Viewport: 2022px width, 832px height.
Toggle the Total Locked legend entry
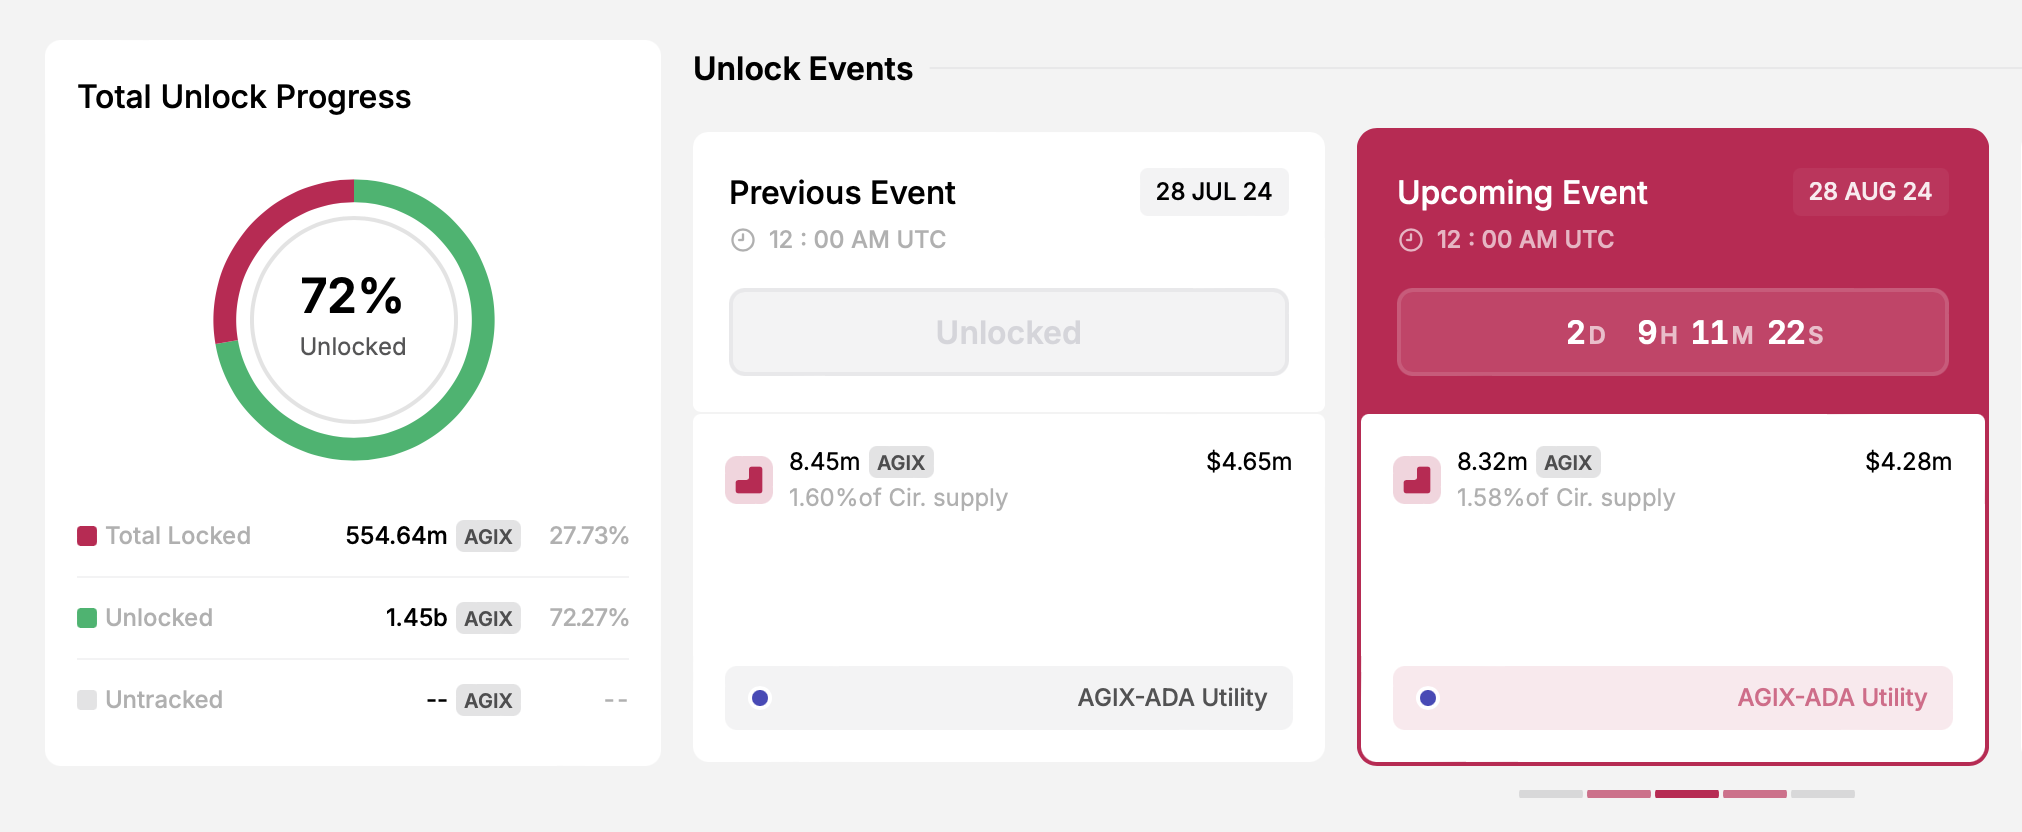(x=165, y=536)
